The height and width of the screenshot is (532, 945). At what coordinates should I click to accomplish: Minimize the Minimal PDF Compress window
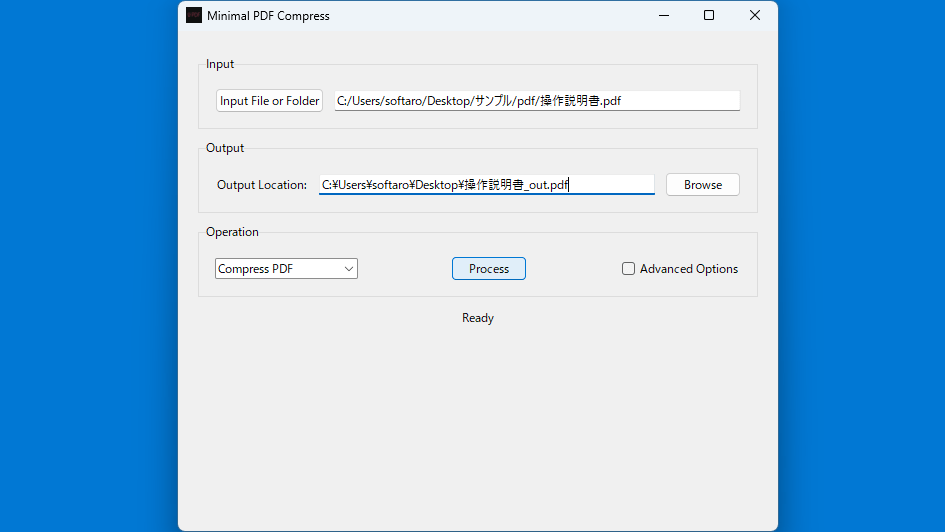[664, 16]
